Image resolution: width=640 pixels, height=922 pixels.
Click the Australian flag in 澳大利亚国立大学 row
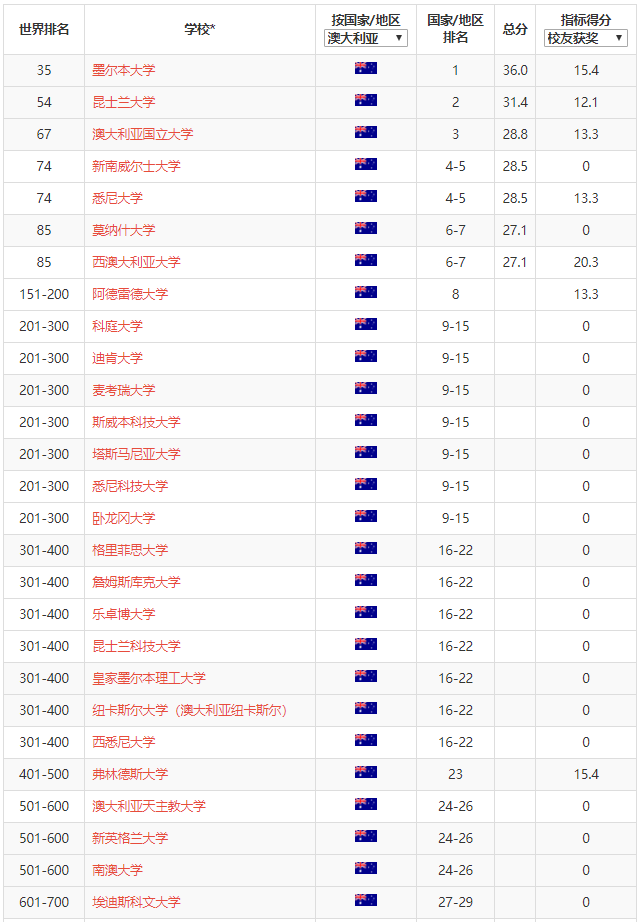(x=366, y=132)
